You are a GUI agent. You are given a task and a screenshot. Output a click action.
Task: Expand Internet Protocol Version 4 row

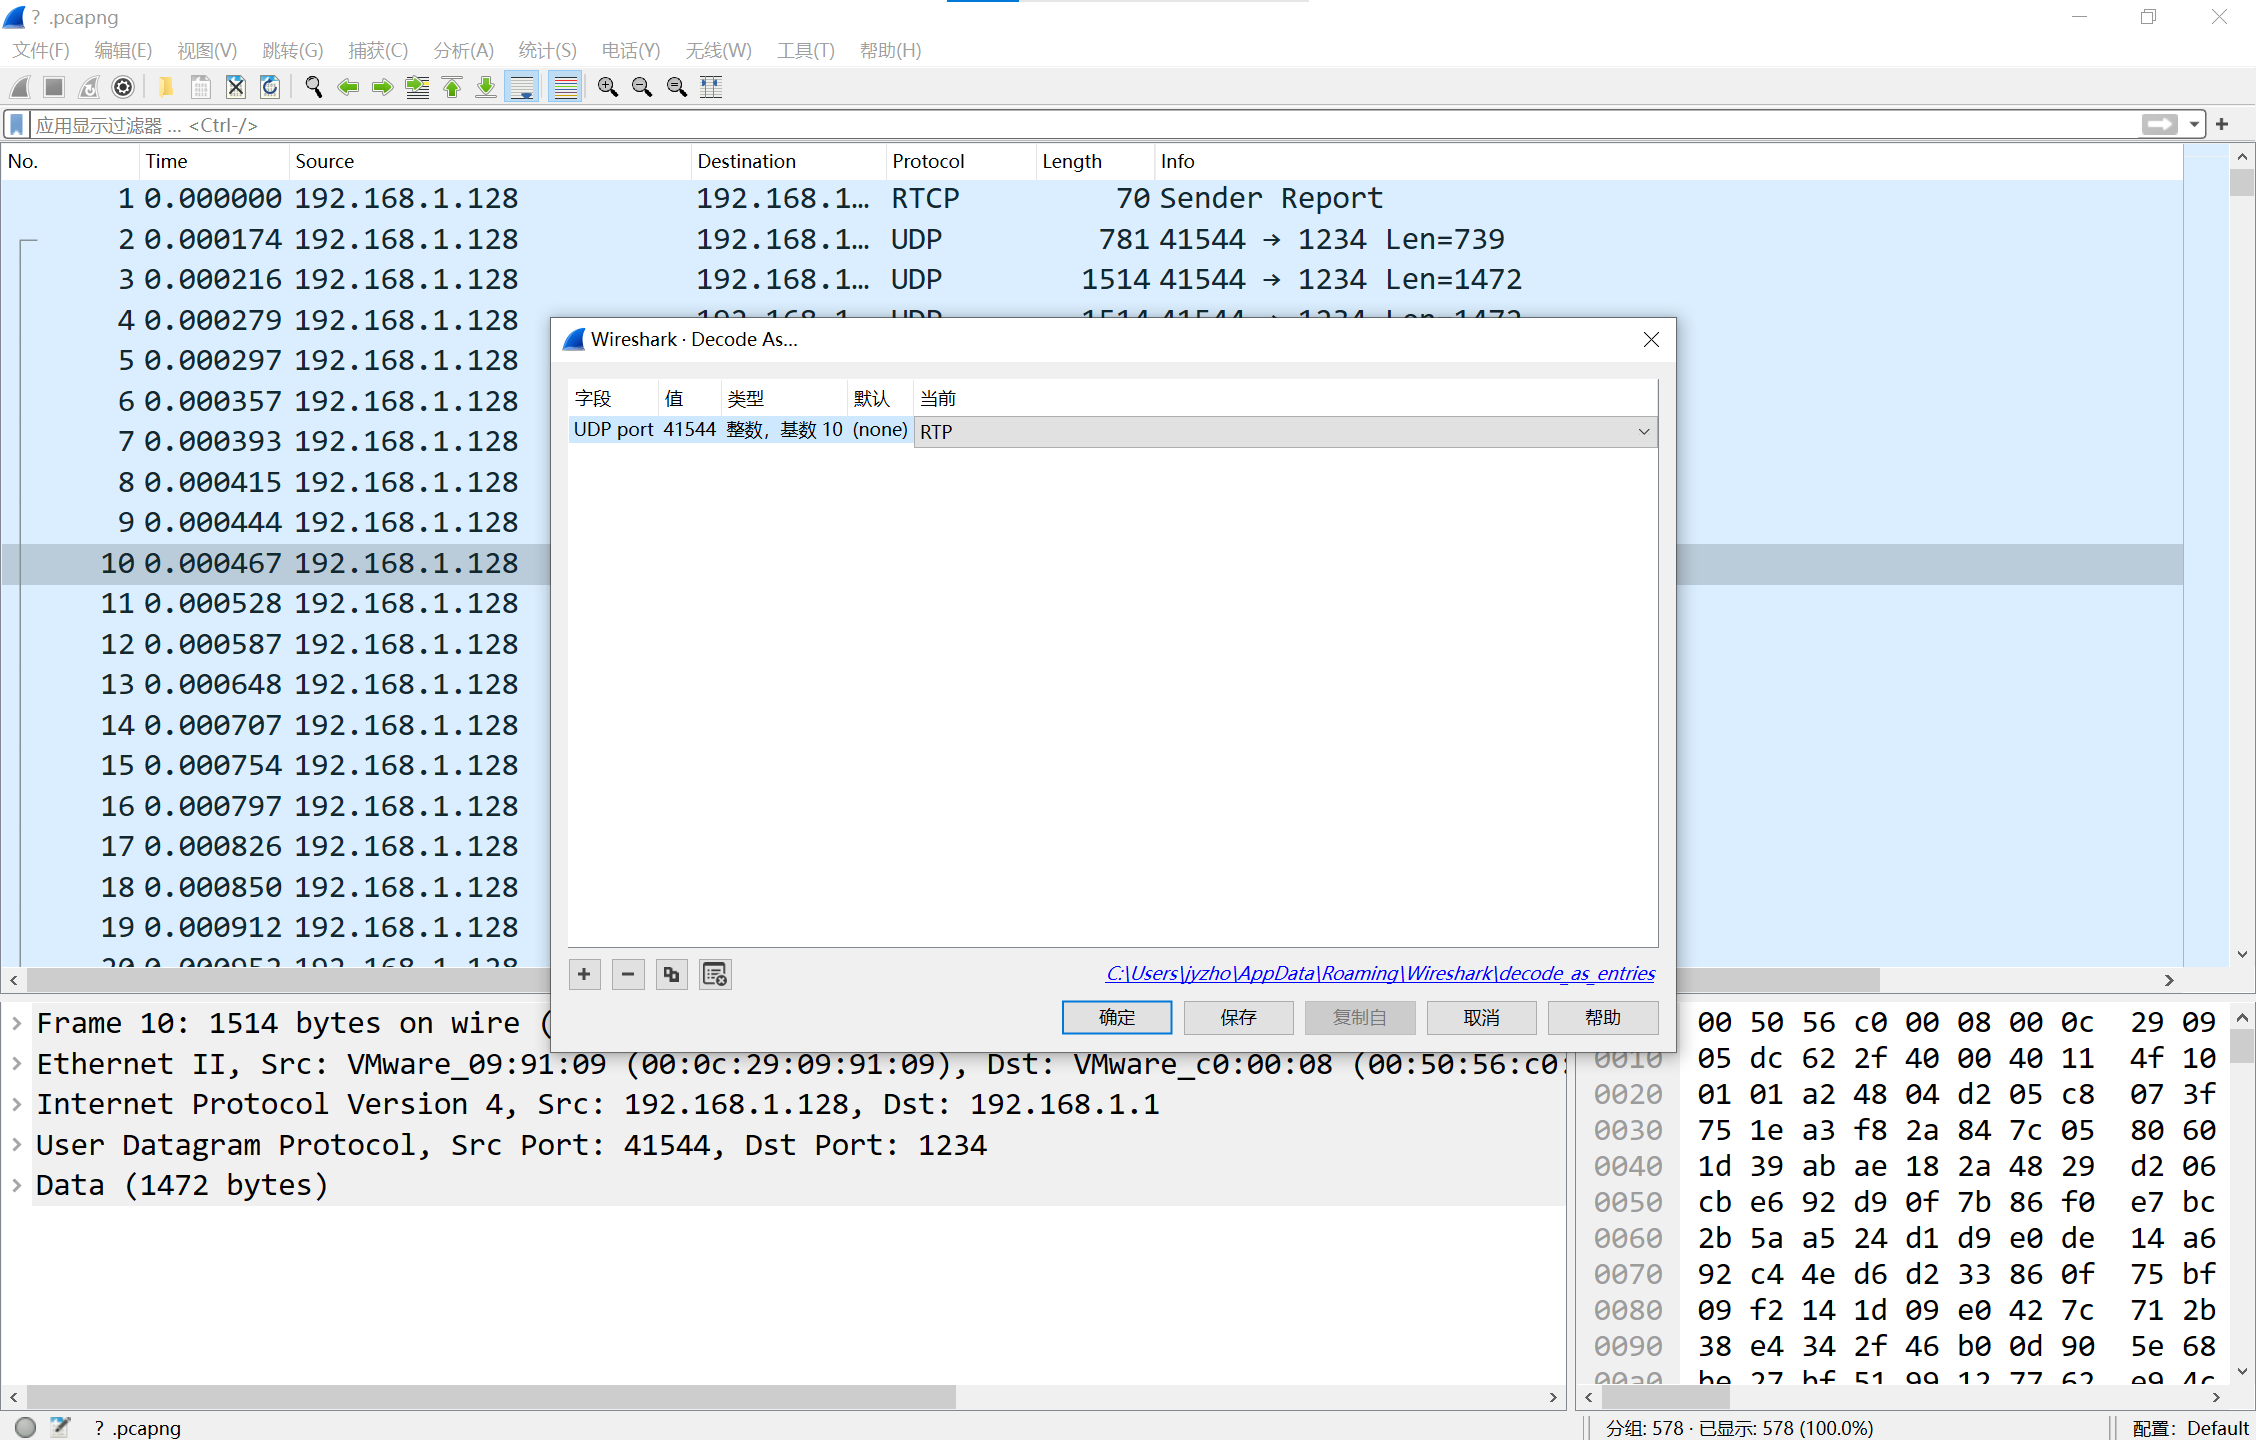(17, 1104)
